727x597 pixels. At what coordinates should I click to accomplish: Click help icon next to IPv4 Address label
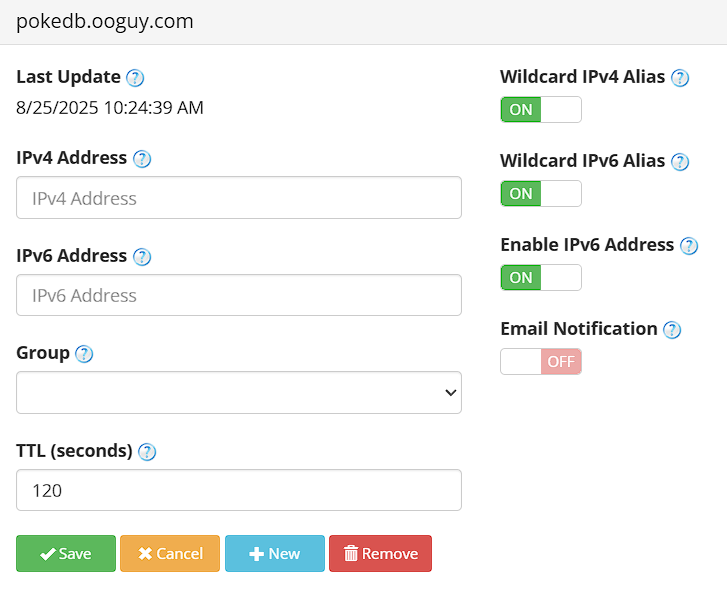pyautogui.click(x=142, y=159)
